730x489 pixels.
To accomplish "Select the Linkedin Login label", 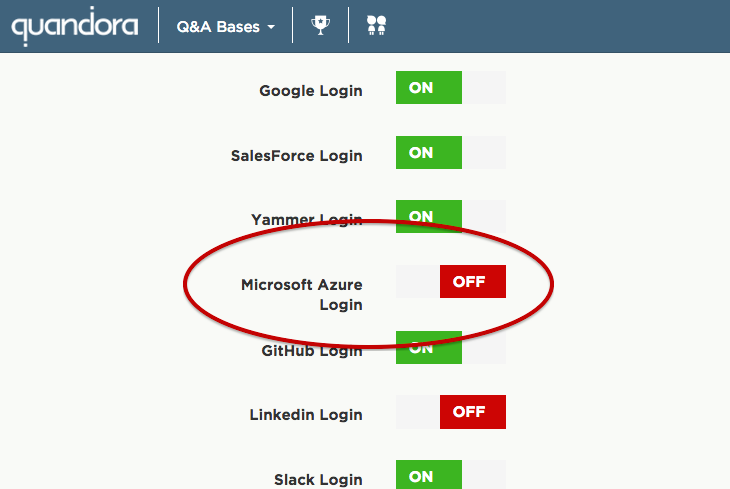I will [306, 414].
